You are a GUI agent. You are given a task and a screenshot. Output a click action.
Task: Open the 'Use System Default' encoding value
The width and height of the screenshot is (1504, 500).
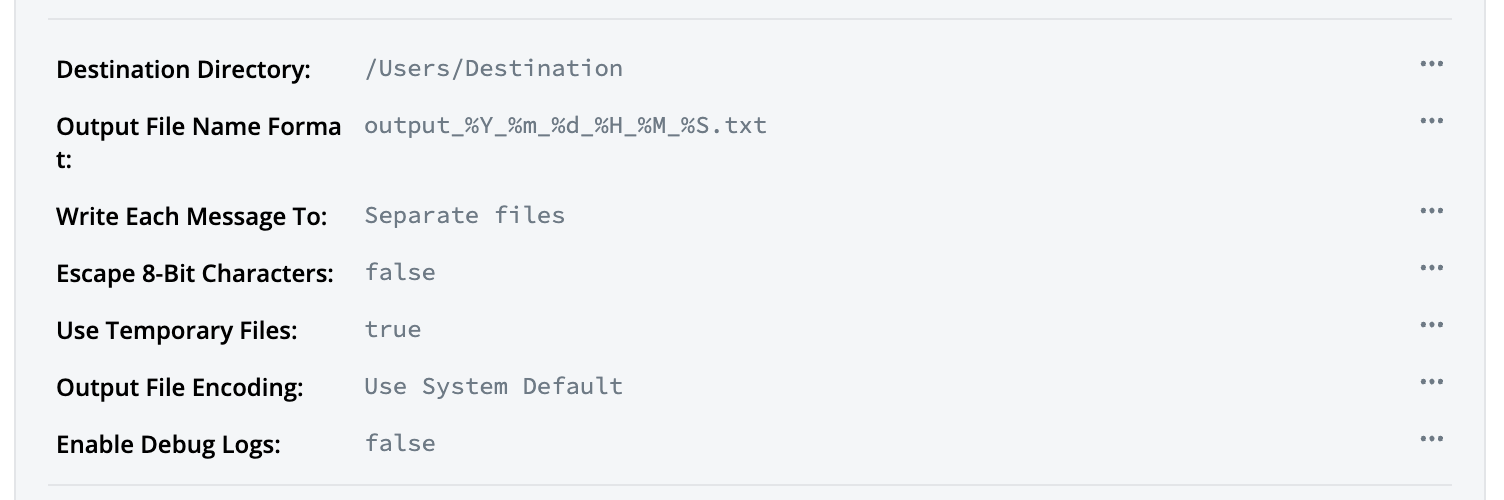coord(493,386)
